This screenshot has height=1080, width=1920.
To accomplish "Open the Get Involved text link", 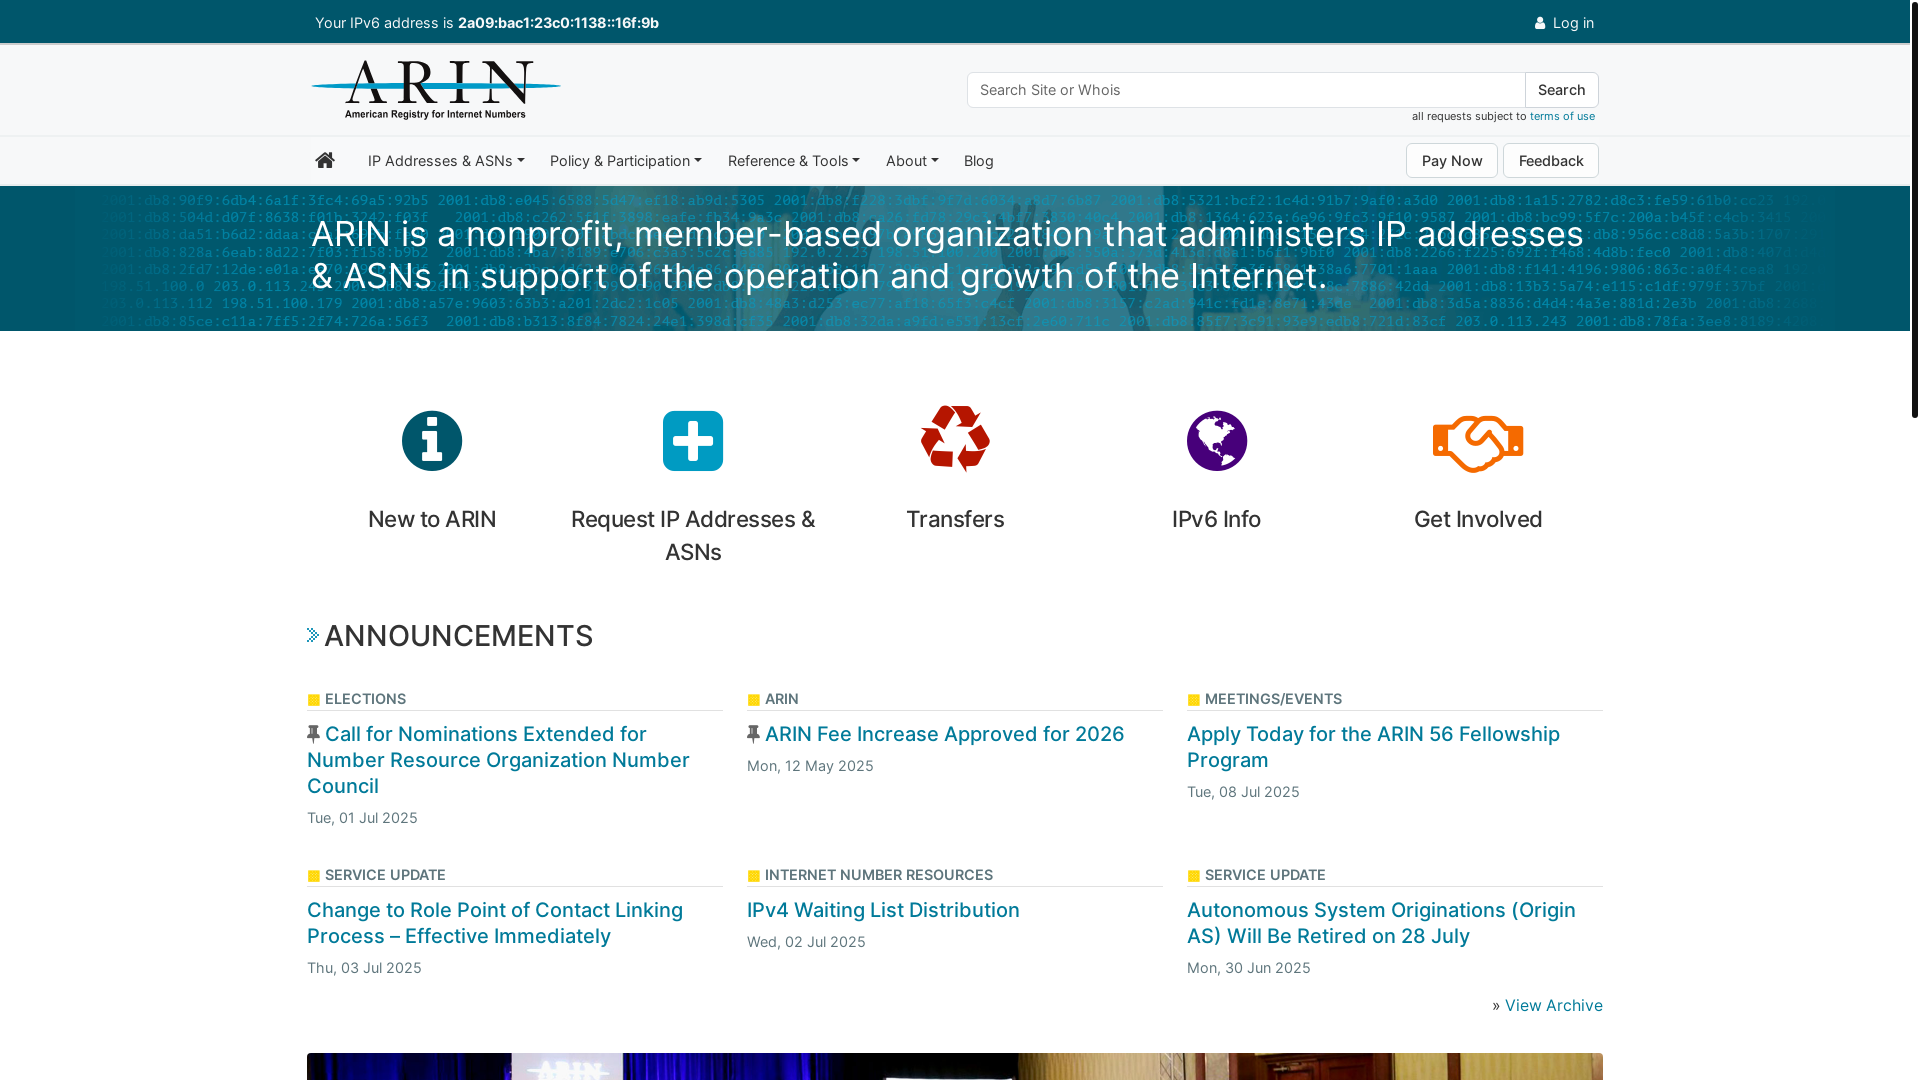I will [x=1478, y=519].
